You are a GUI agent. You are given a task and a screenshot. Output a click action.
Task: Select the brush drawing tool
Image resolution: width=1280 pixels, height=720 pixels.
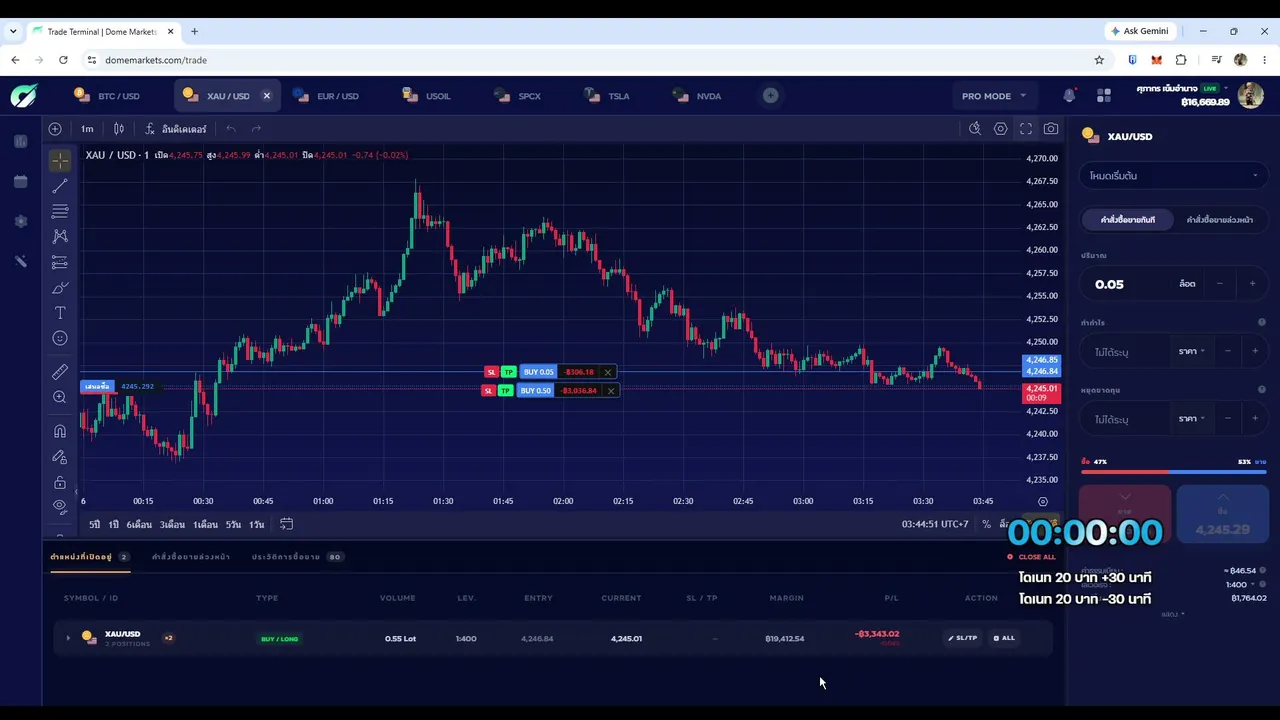point(60,288)
